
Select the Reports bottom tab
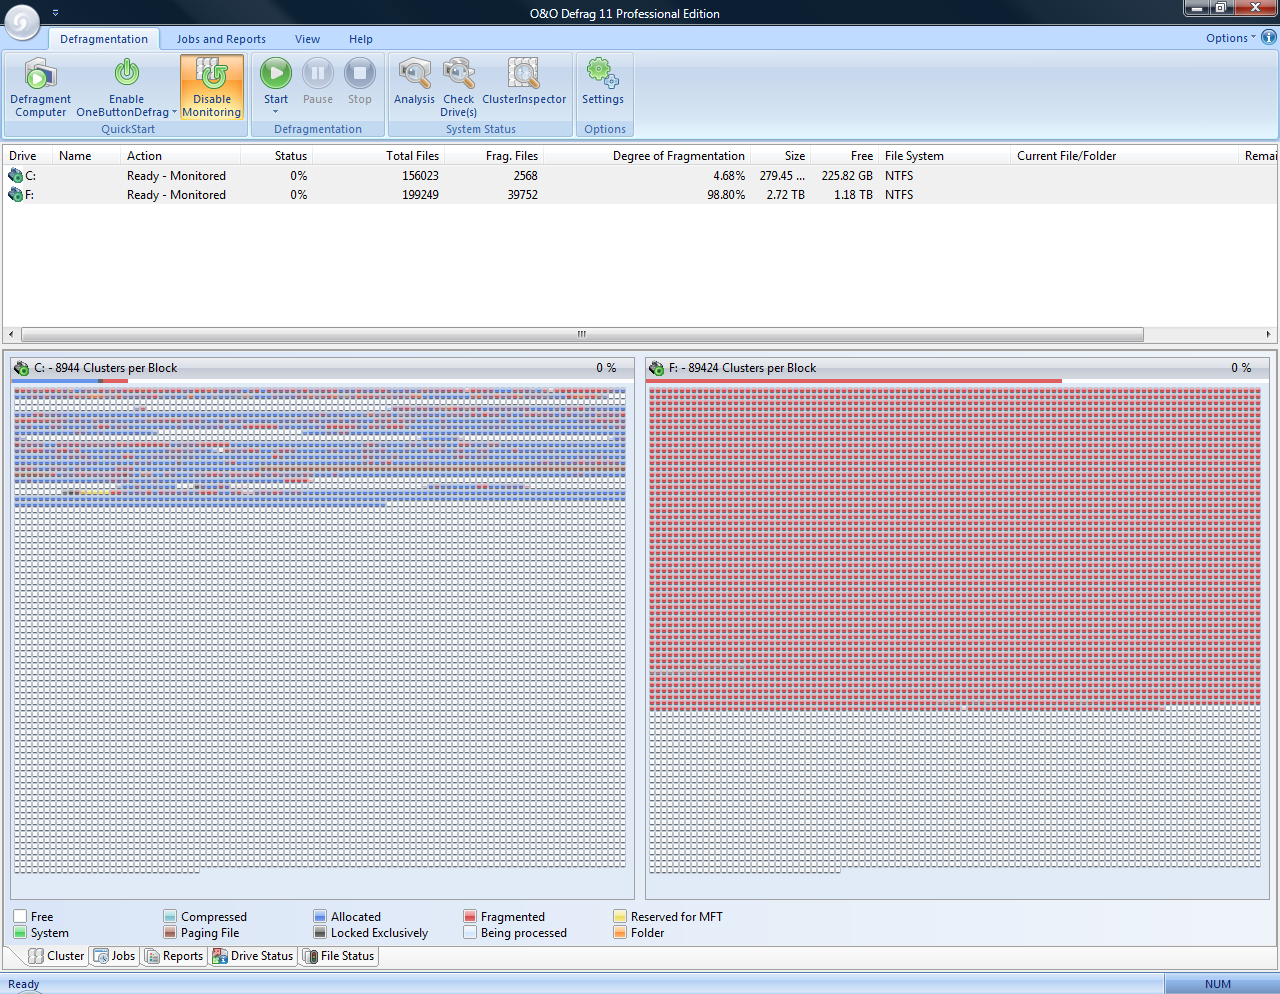[174, 956]
